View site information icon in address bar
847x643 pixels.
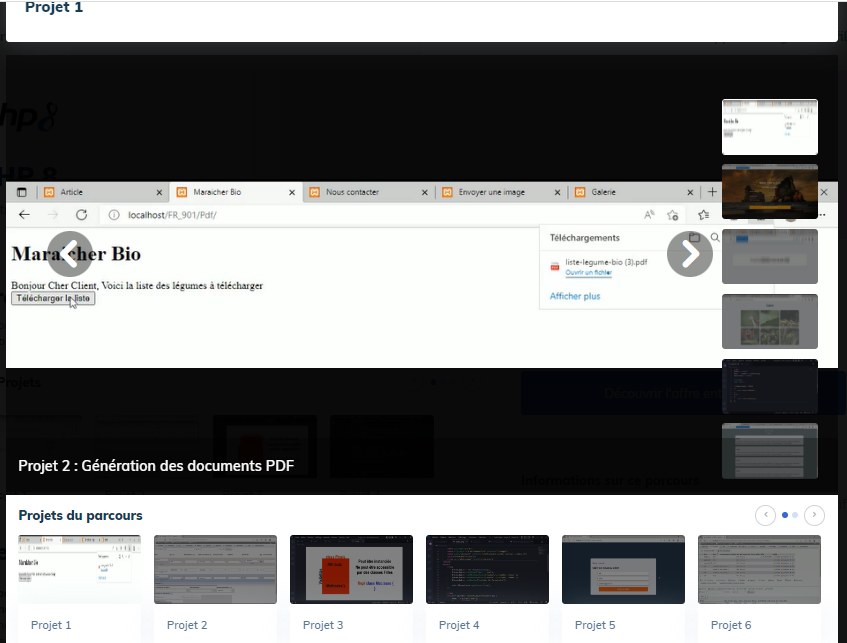[x=114, y=215]
